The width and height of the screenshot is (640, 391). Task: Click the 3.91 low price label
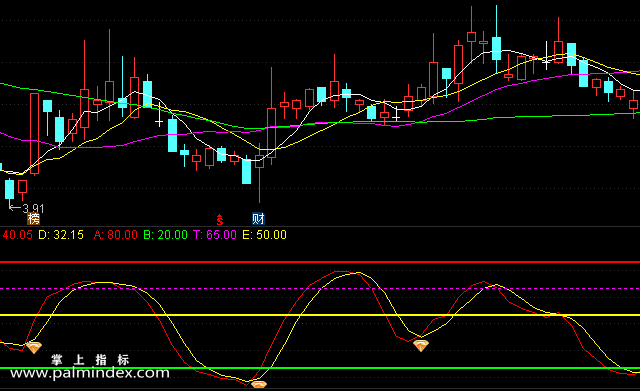[33, 209]
